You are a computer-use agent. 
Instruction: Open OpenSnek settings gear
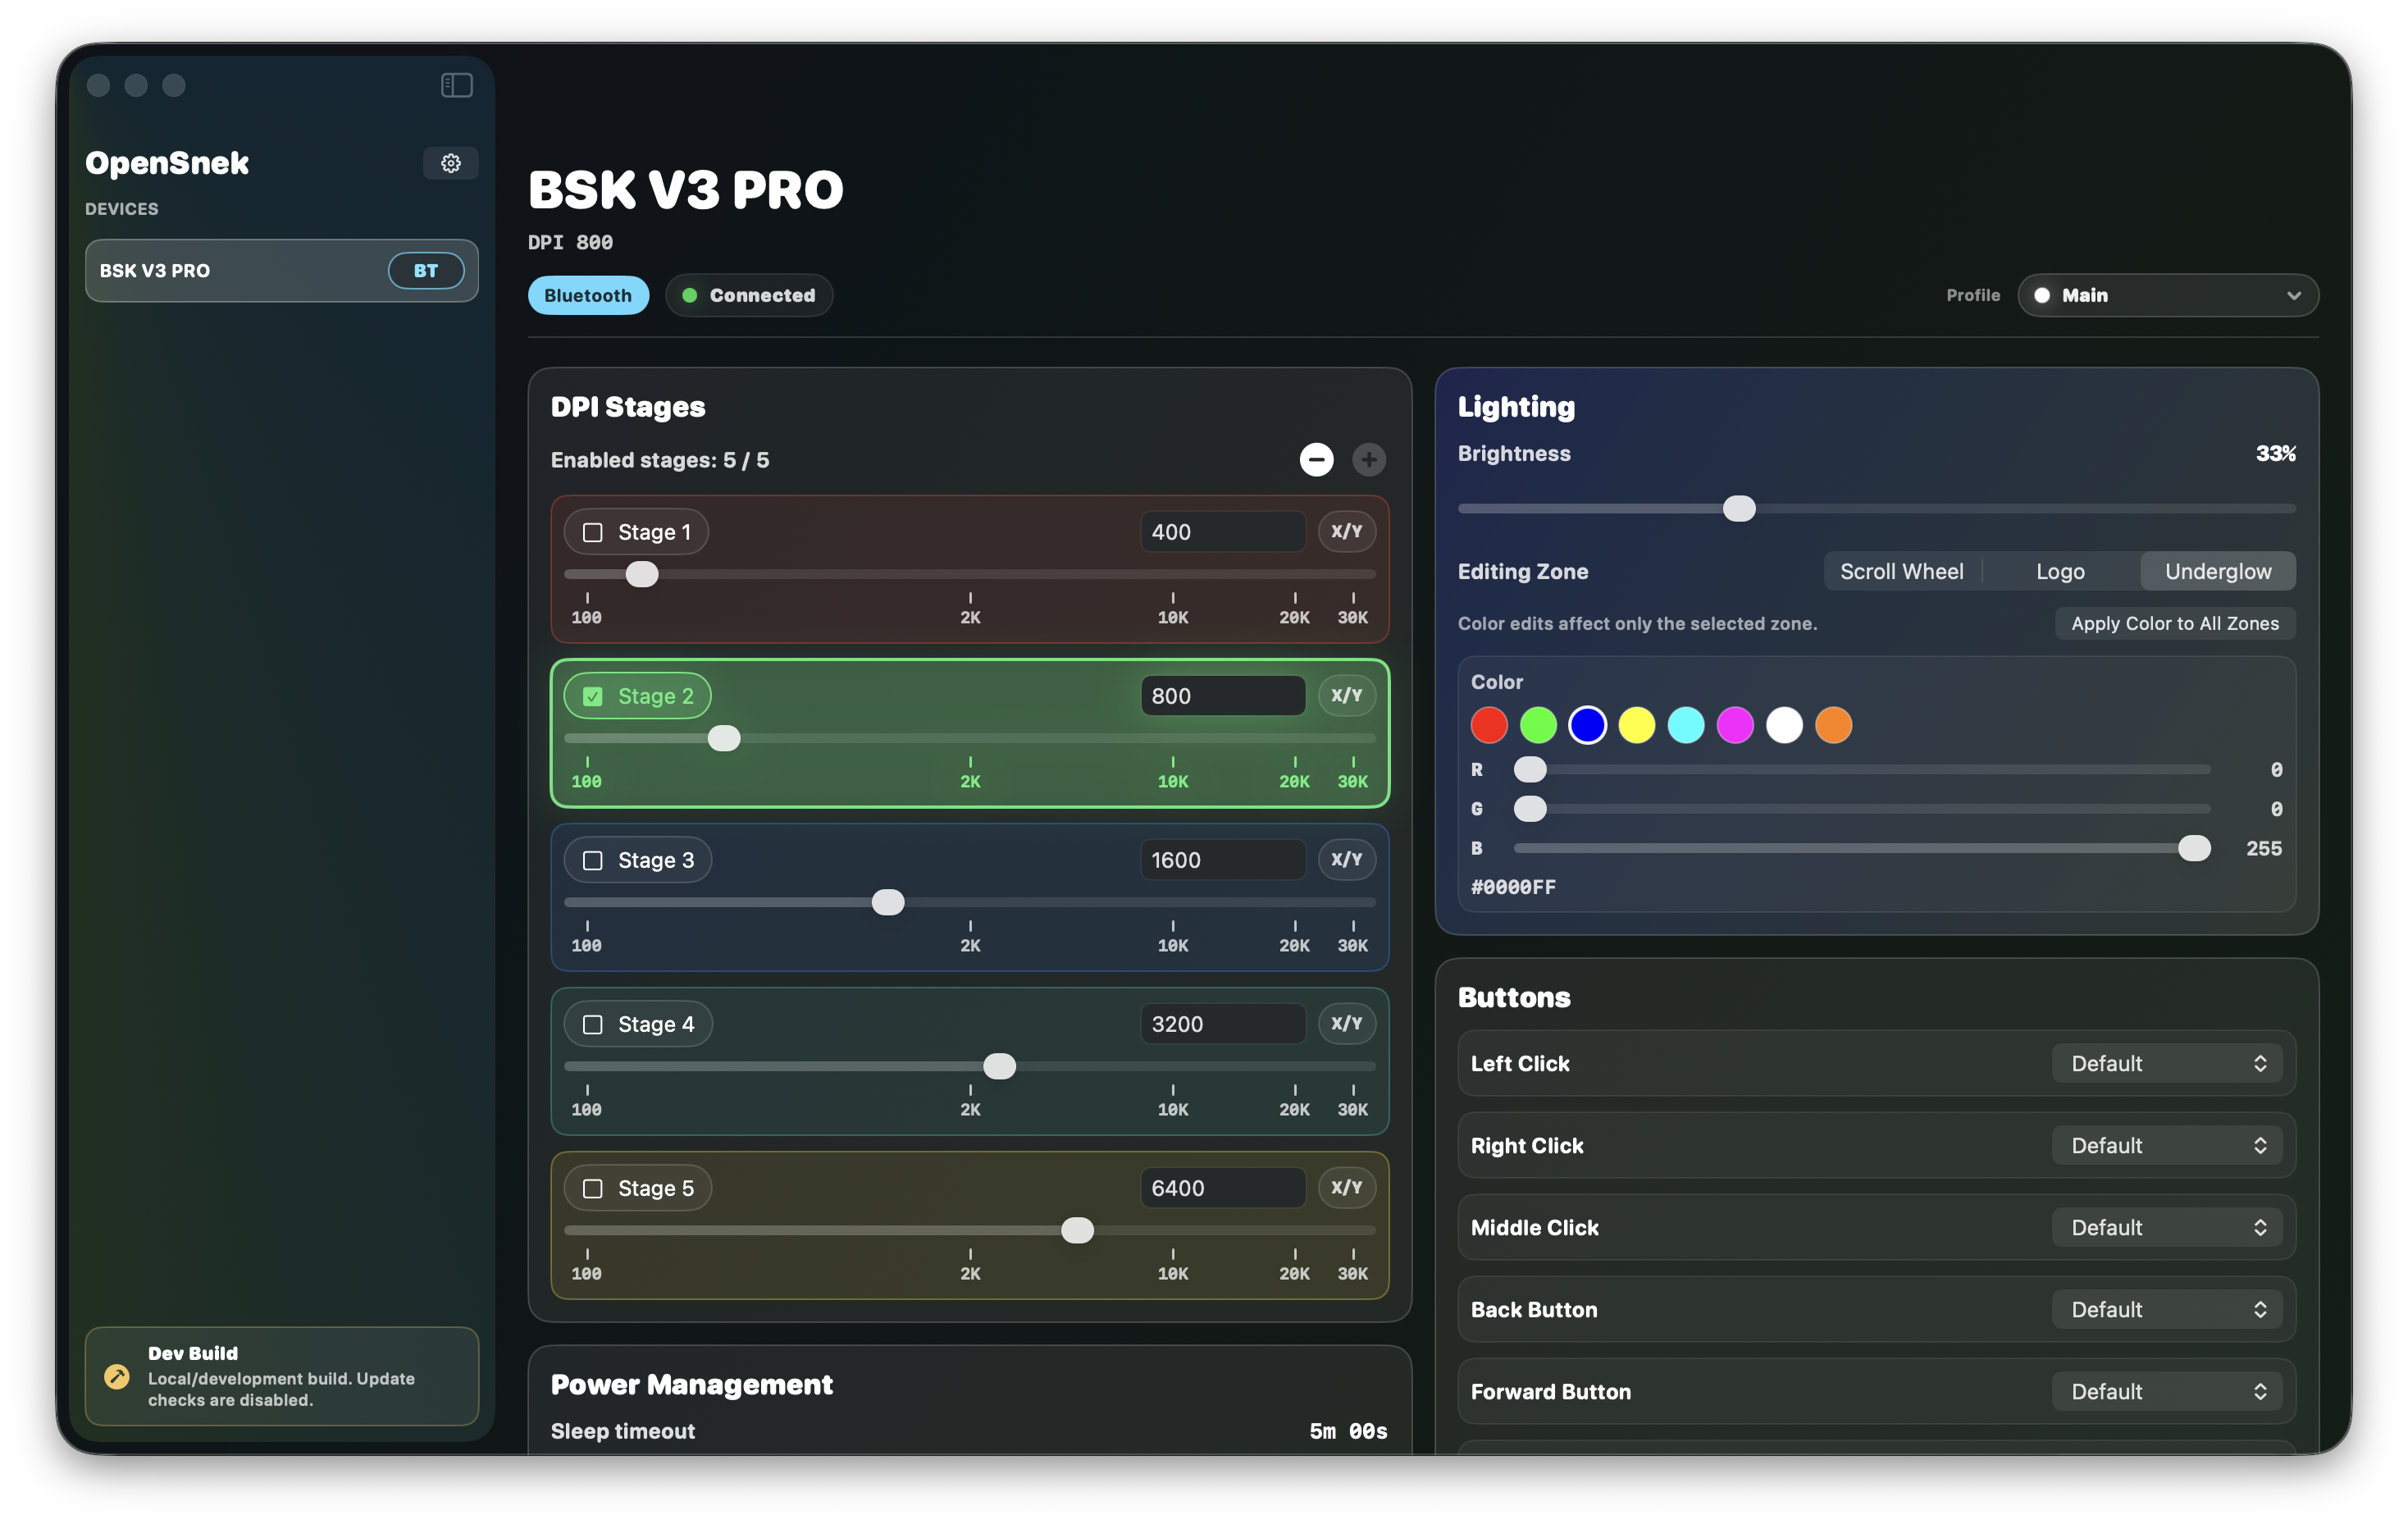[x=451, y=163]
